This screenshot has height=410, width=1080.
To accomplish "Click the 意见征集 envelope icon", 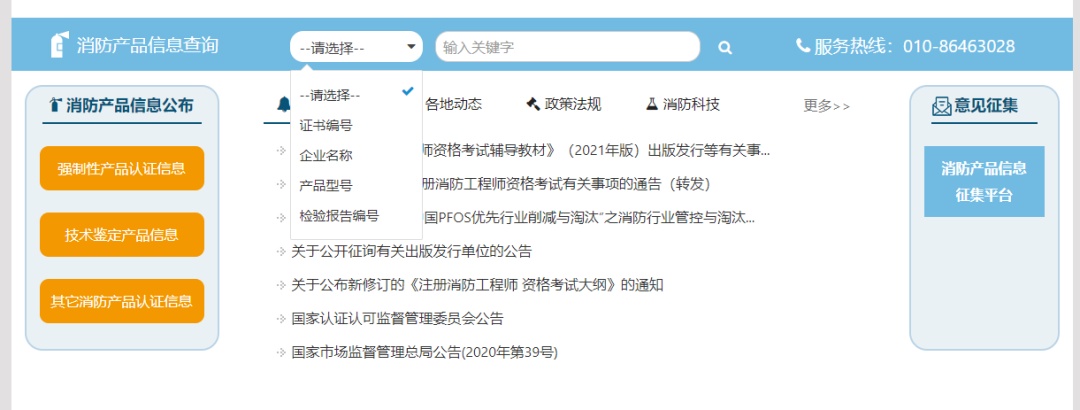I will (941, 106).
